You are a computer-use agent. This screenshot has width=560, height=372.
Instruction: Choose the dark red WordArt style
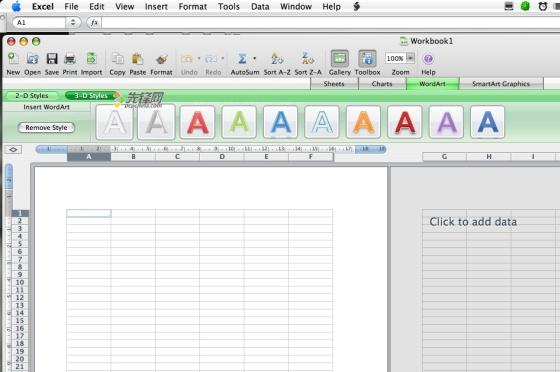(405, 122)
